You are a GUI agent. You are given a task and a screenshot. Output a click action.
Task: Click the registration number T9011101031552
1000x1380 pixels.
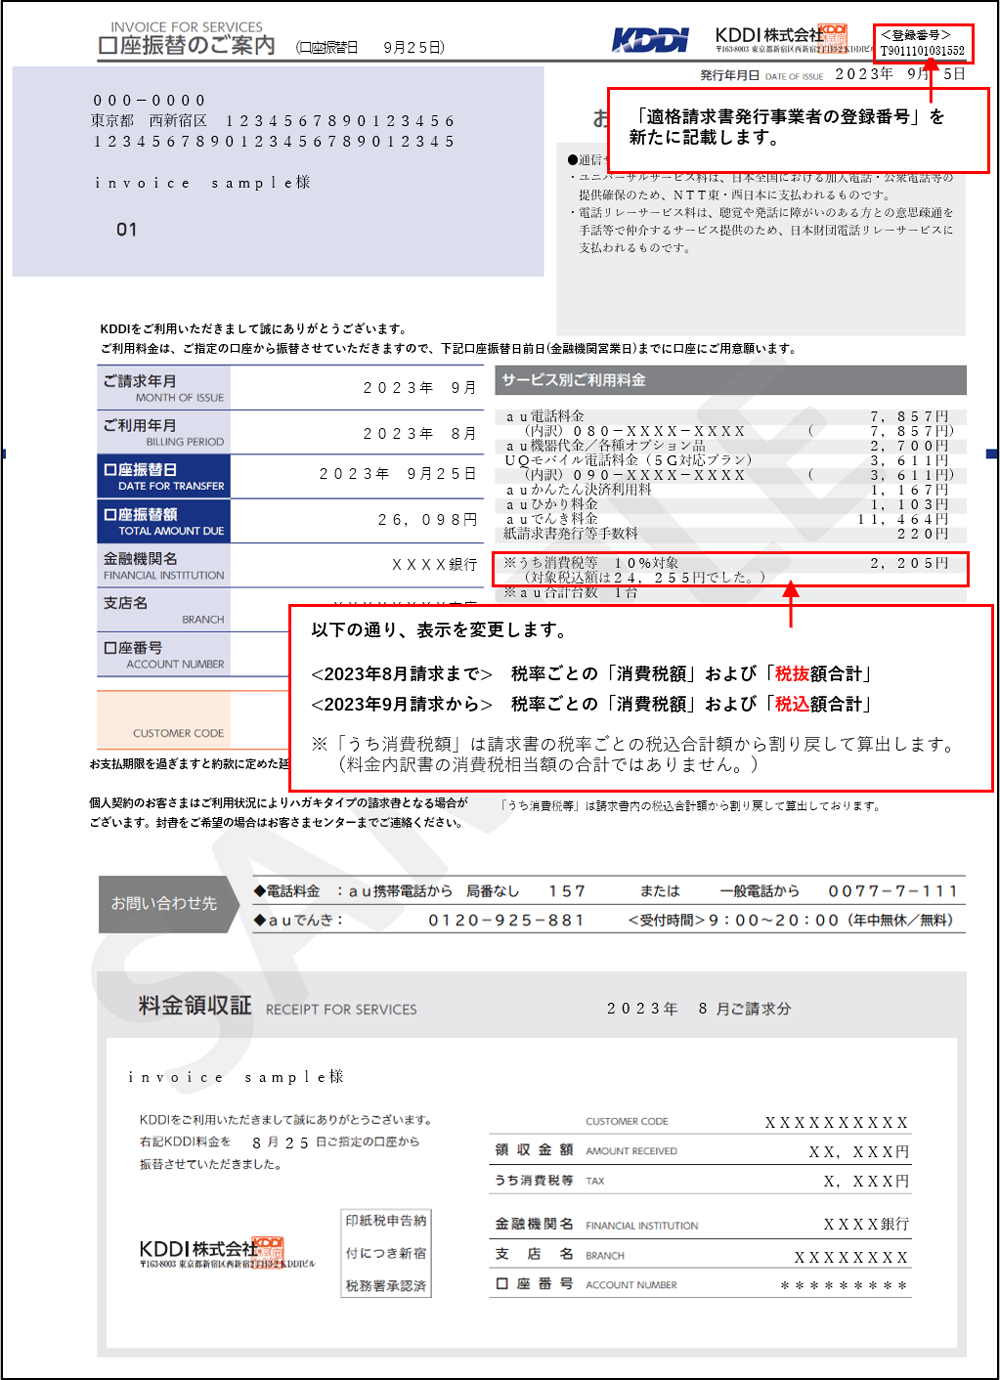click(922, 51)
